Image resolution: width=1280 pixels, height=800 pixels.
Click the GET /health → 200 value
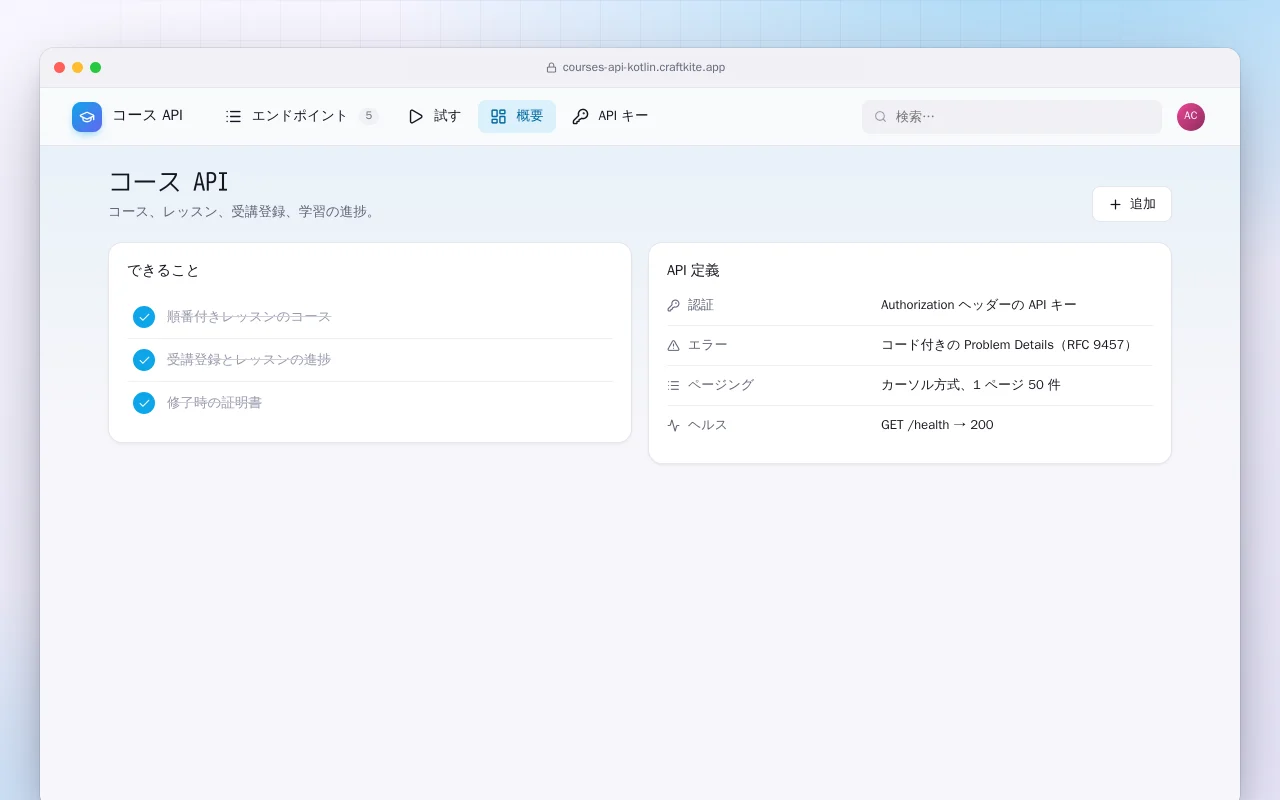(937, 425)
